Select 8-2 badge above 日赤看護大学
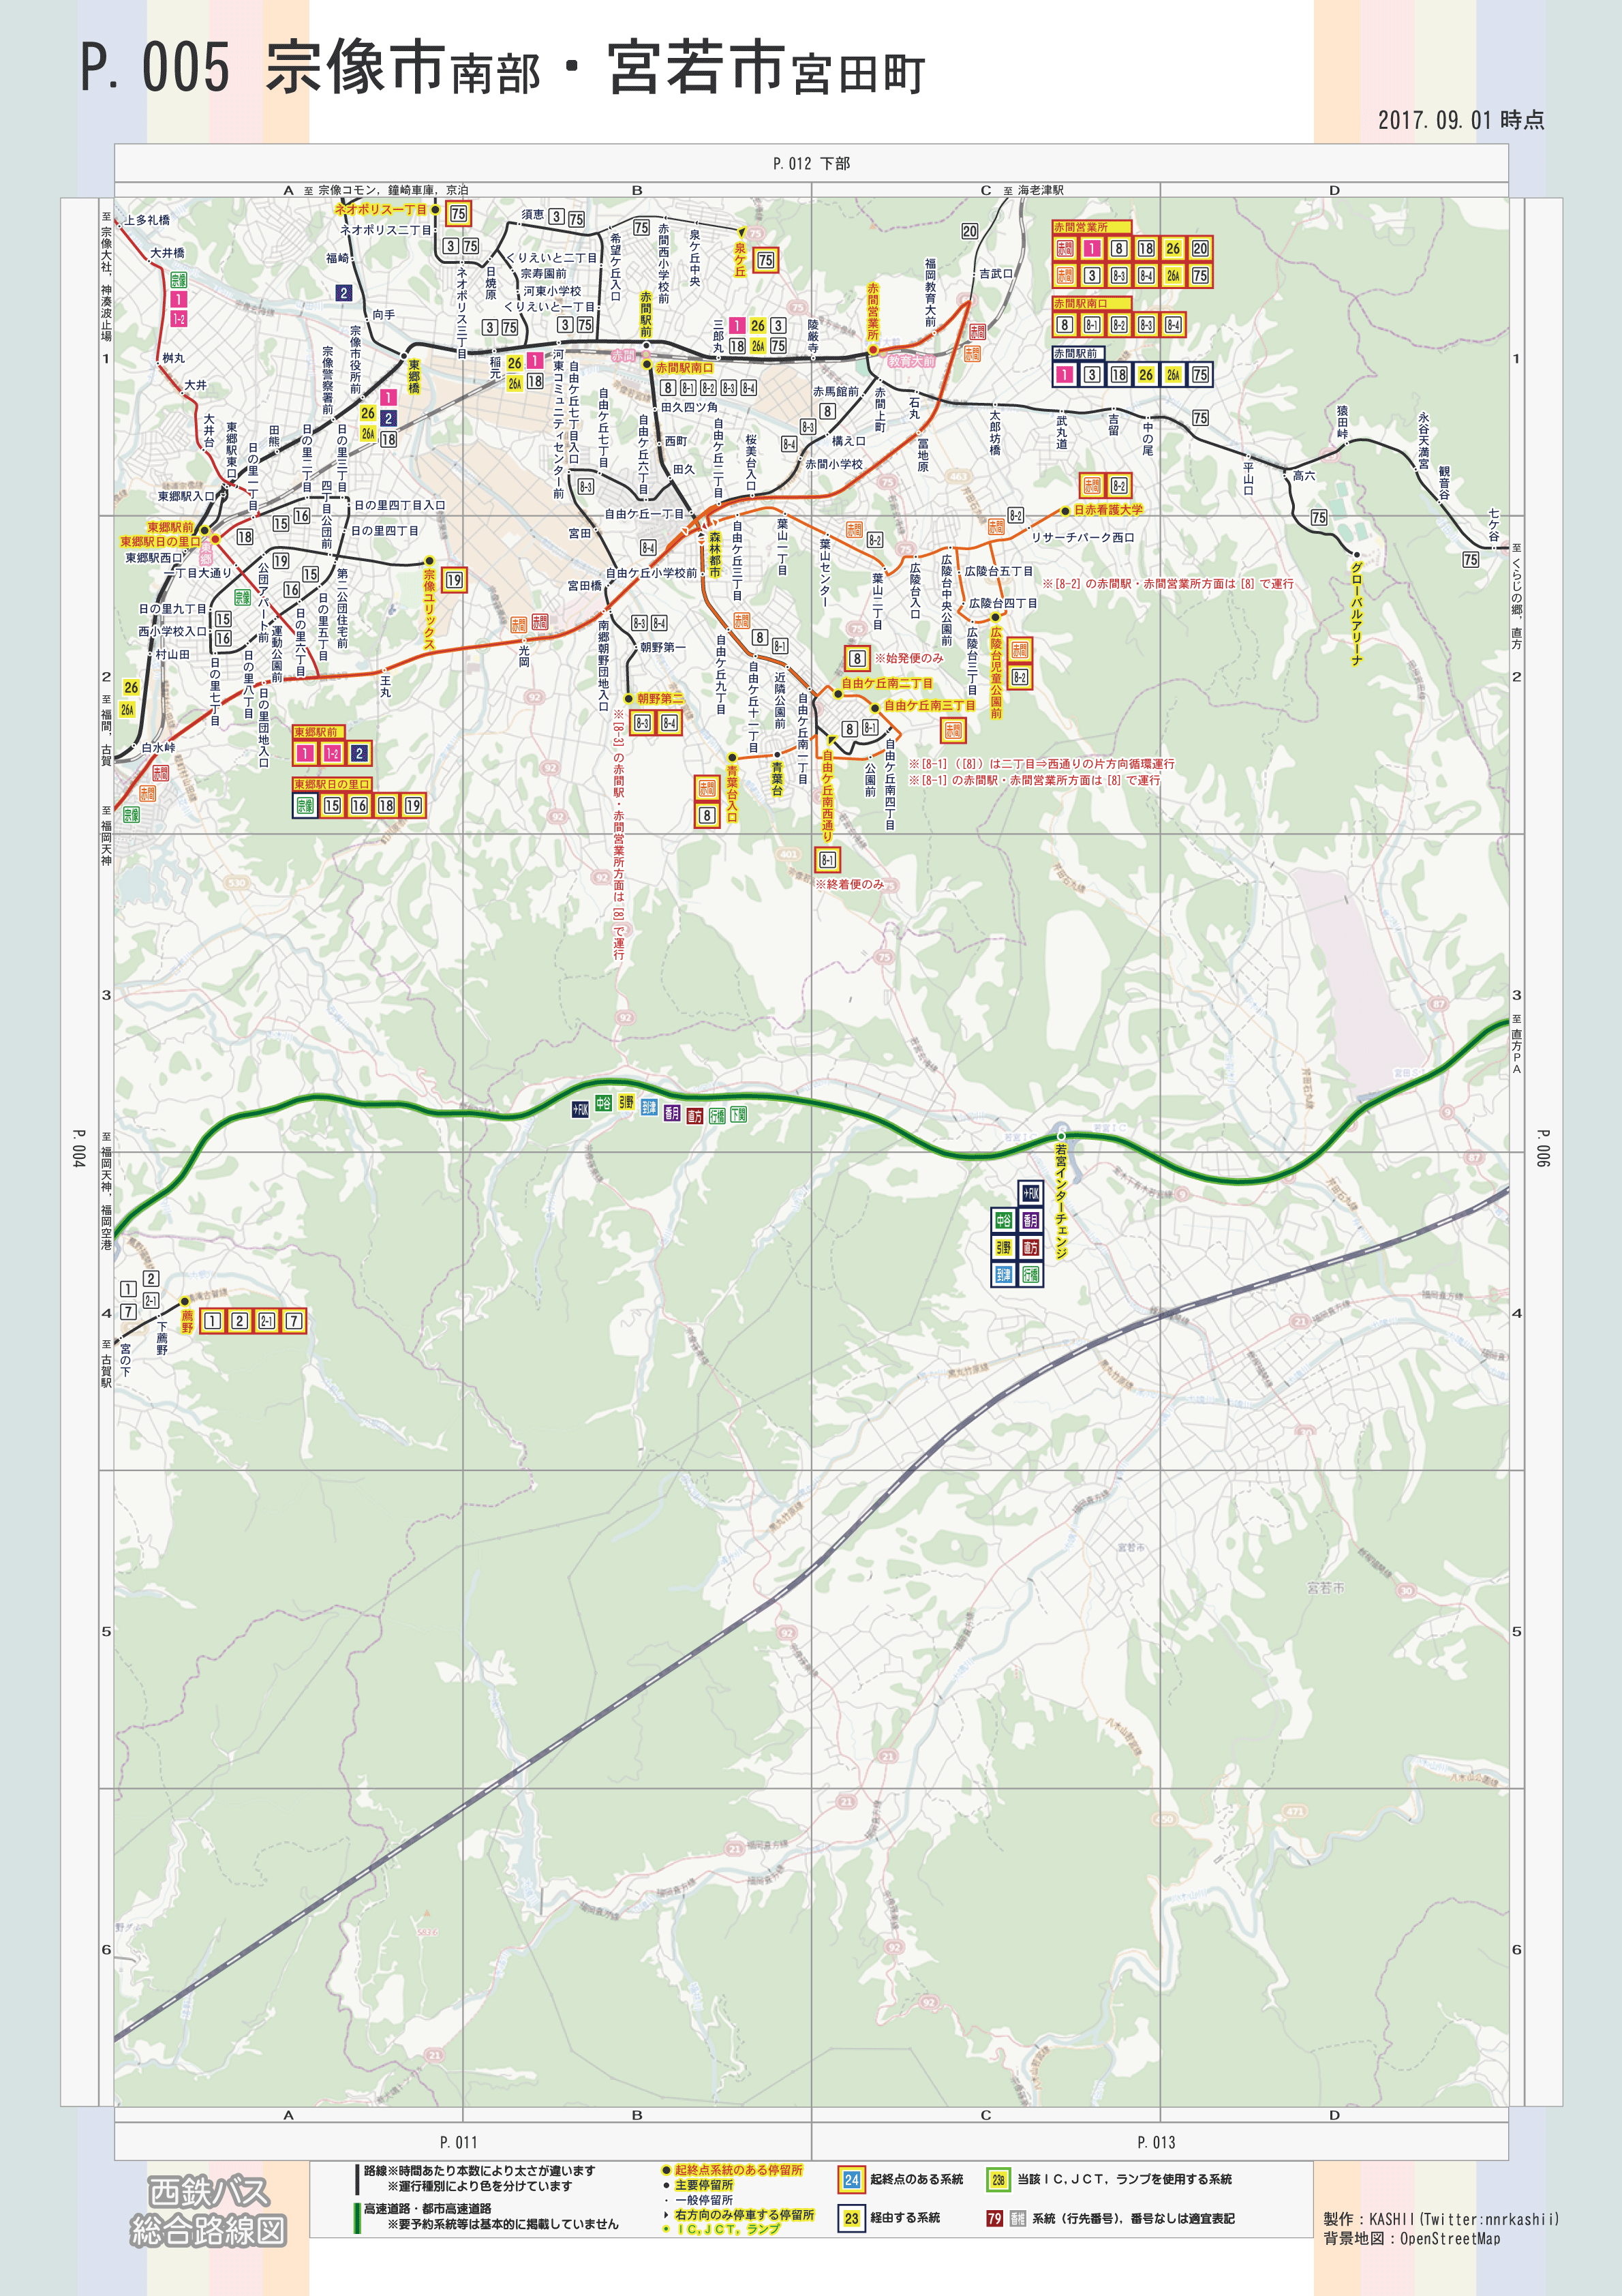The image size is (1622, 2296). pos(1119,486)
